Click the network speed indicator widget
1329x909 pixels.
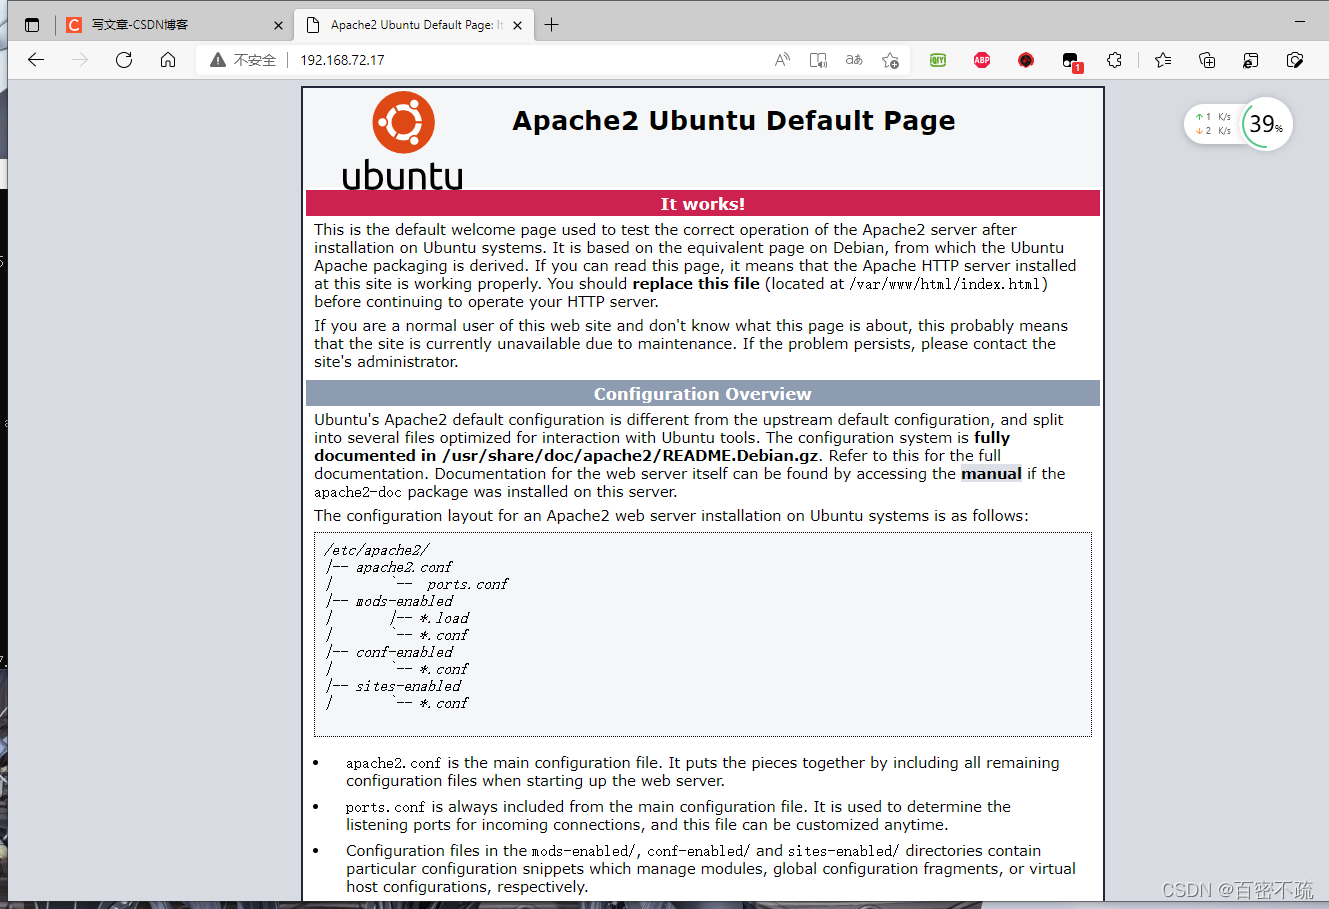pos(1214,124)
